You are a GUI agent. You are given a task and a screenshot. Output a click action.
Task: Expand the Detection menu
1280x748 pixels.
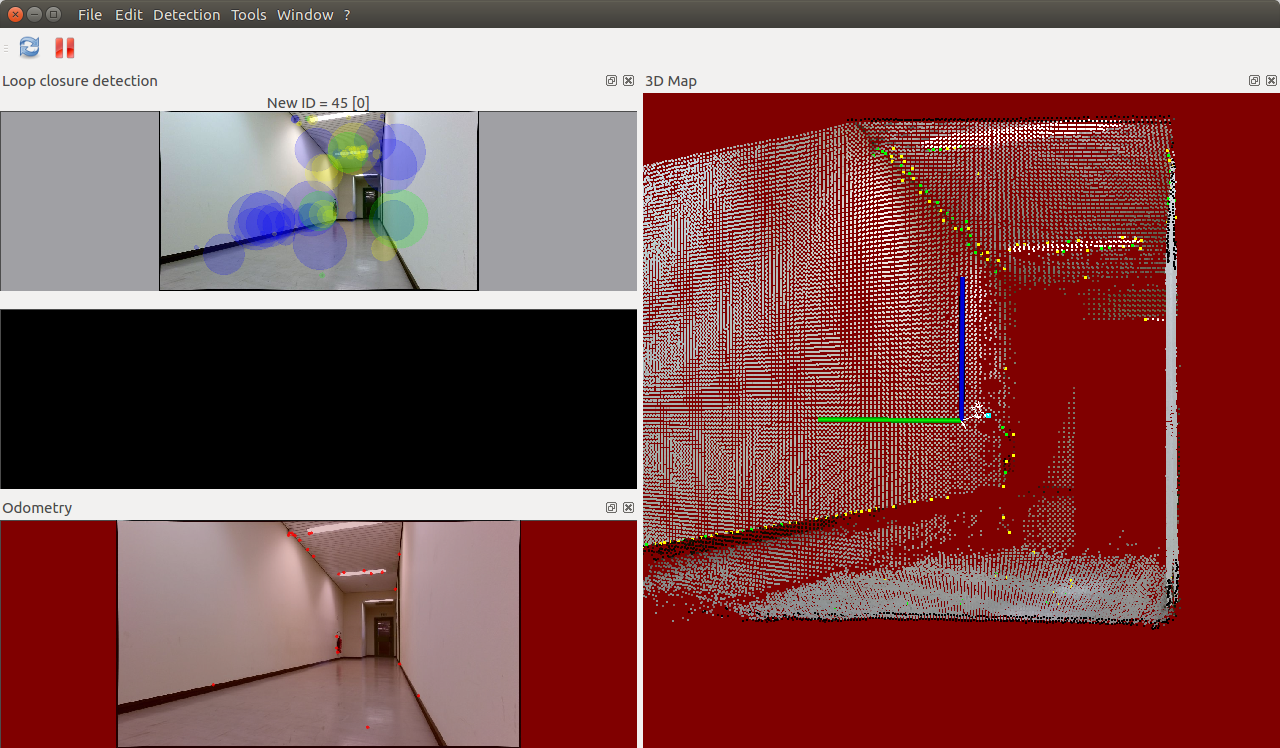(186, 15)
